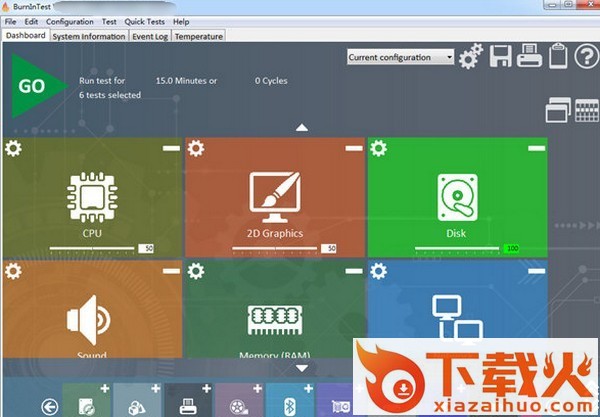Click the Video playback film reel icon
Image resolution: width=600 pixels, height=417 pixels.
(x=239, y=407)
